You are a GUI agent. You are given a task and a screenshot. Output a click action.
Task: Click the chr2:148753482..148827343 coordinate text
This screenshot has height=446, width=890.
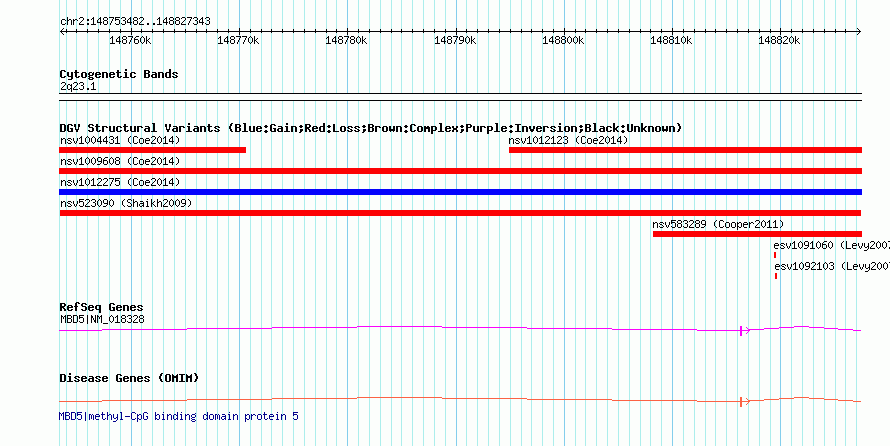pyautogui.click(x=136, y=22)
